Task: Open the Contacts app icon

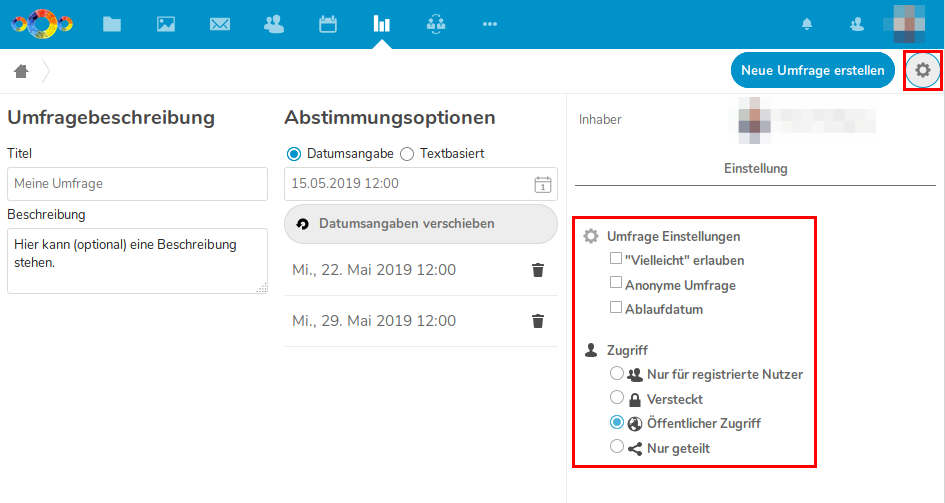Action: pyautogui.click(x=274, y=24)
